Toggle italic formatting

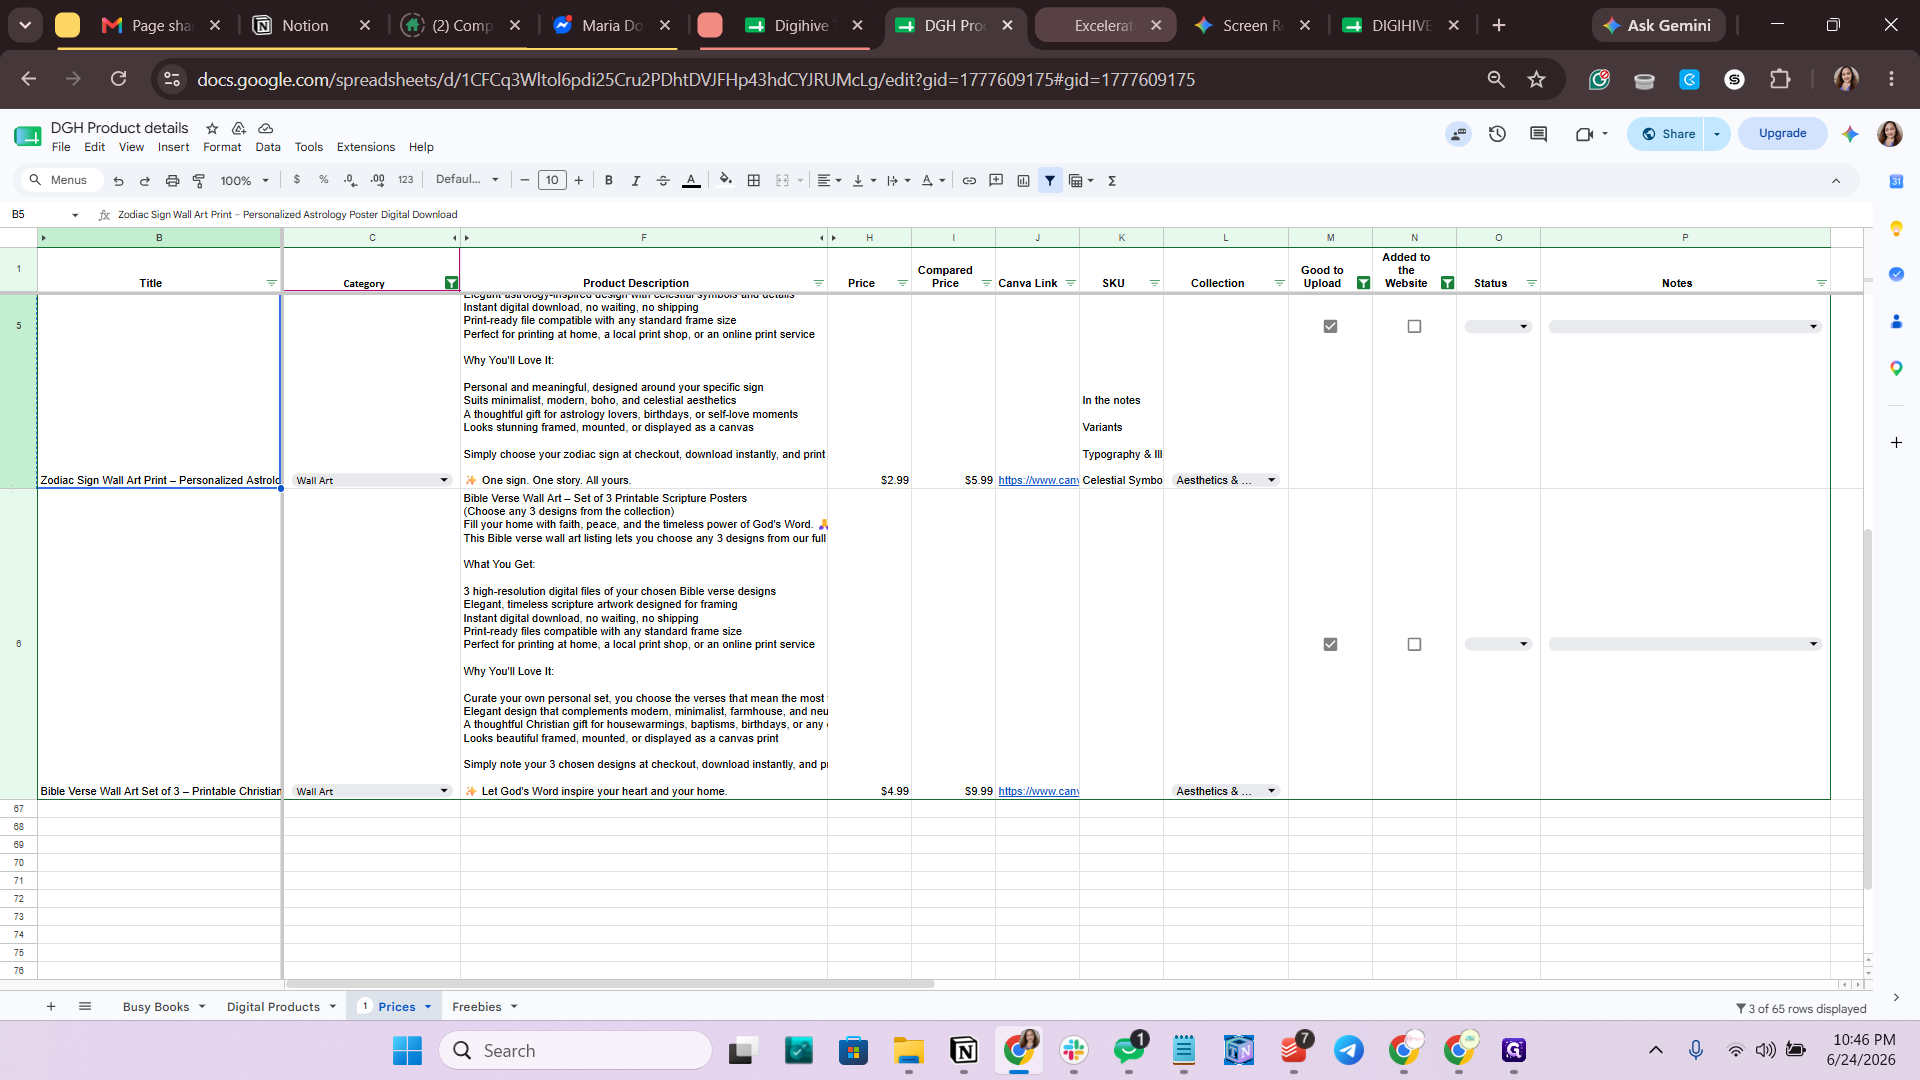click(x=636, y=180)
